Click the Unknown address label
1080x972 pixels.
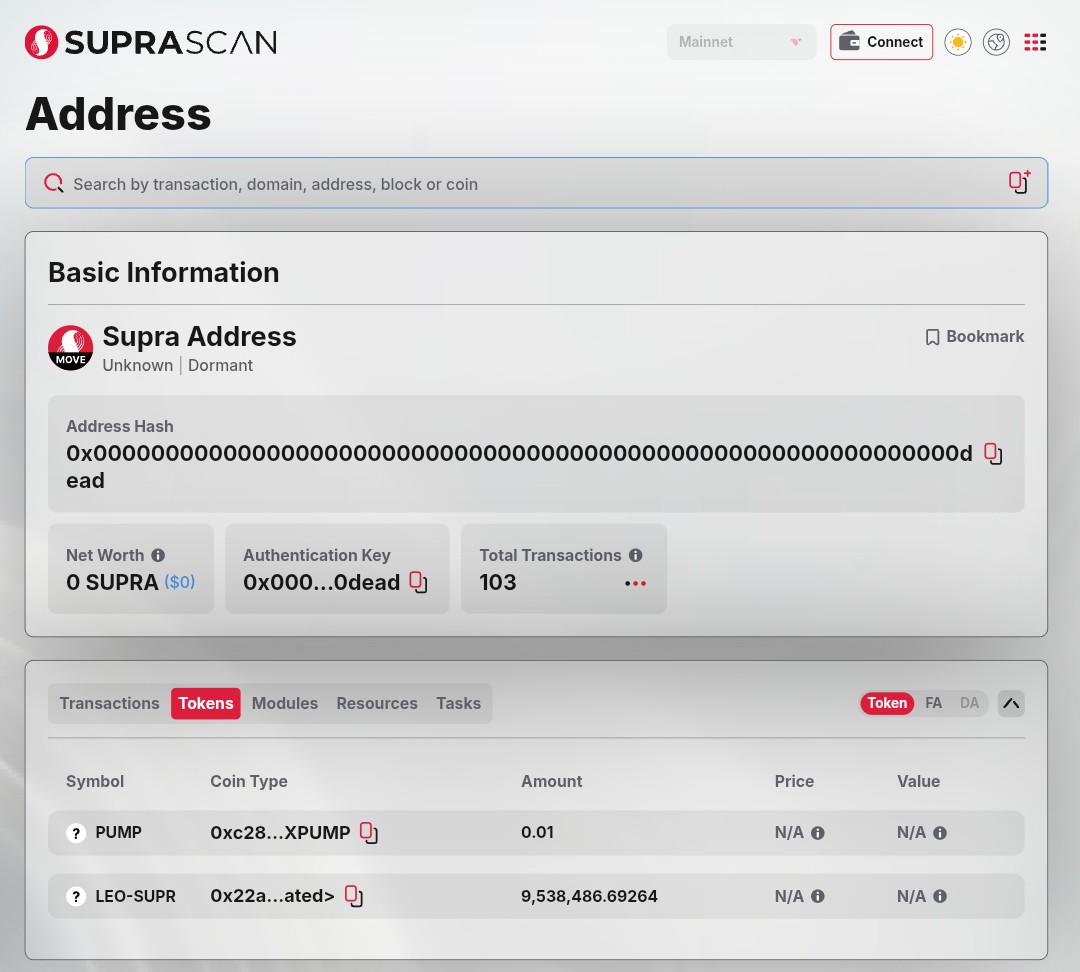click(x=138, y=365)
